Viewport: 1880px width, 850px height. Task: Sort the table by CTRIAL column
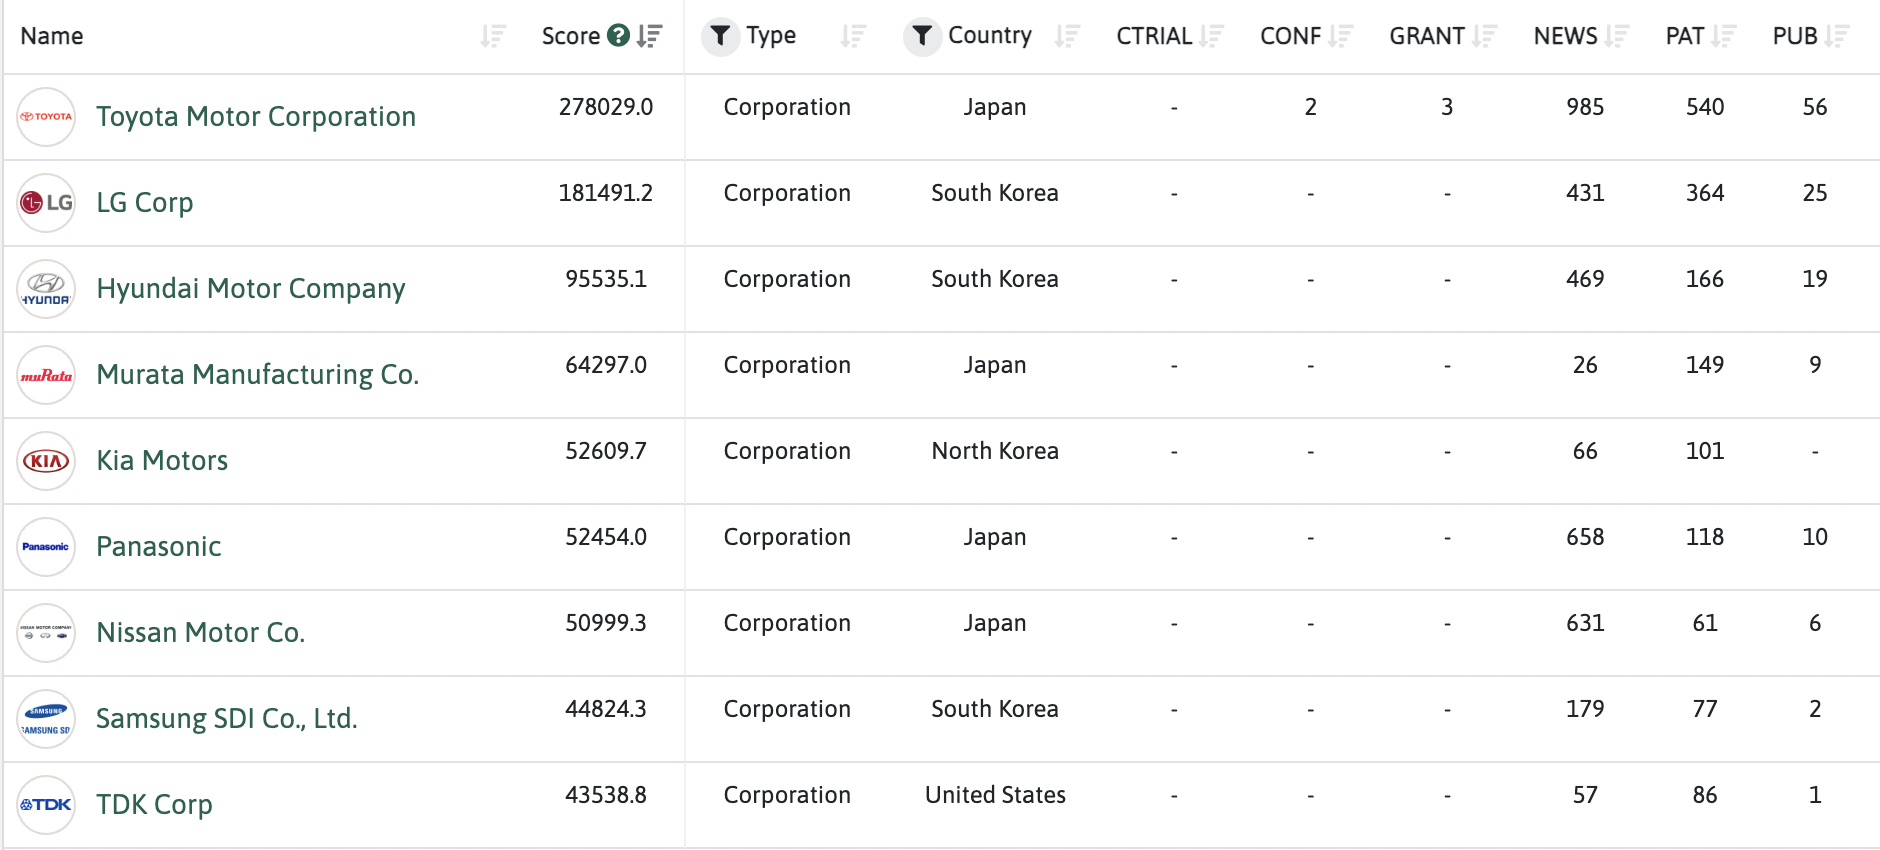pos(1211,36)
